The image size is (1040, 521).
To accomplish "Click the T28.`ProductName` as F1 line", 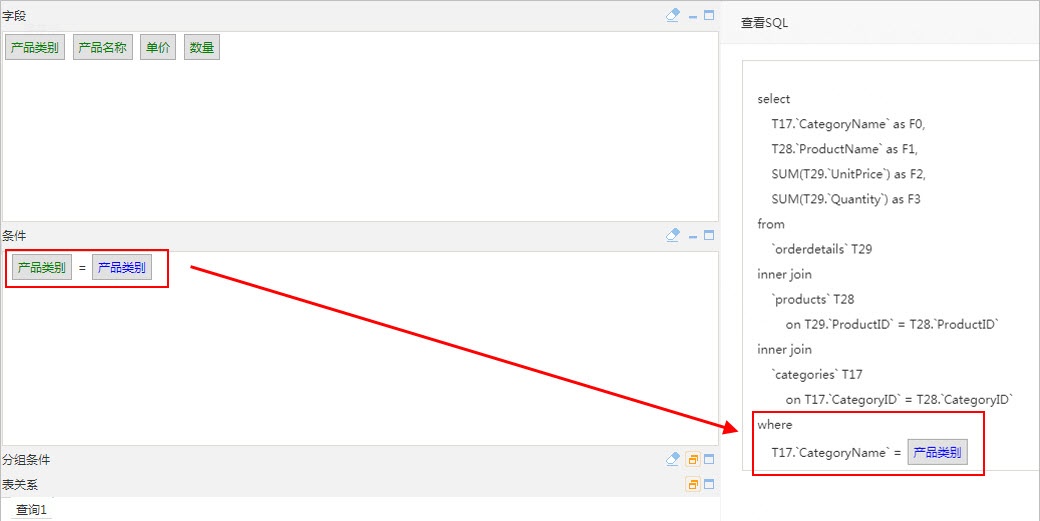I will pos(845,149).
